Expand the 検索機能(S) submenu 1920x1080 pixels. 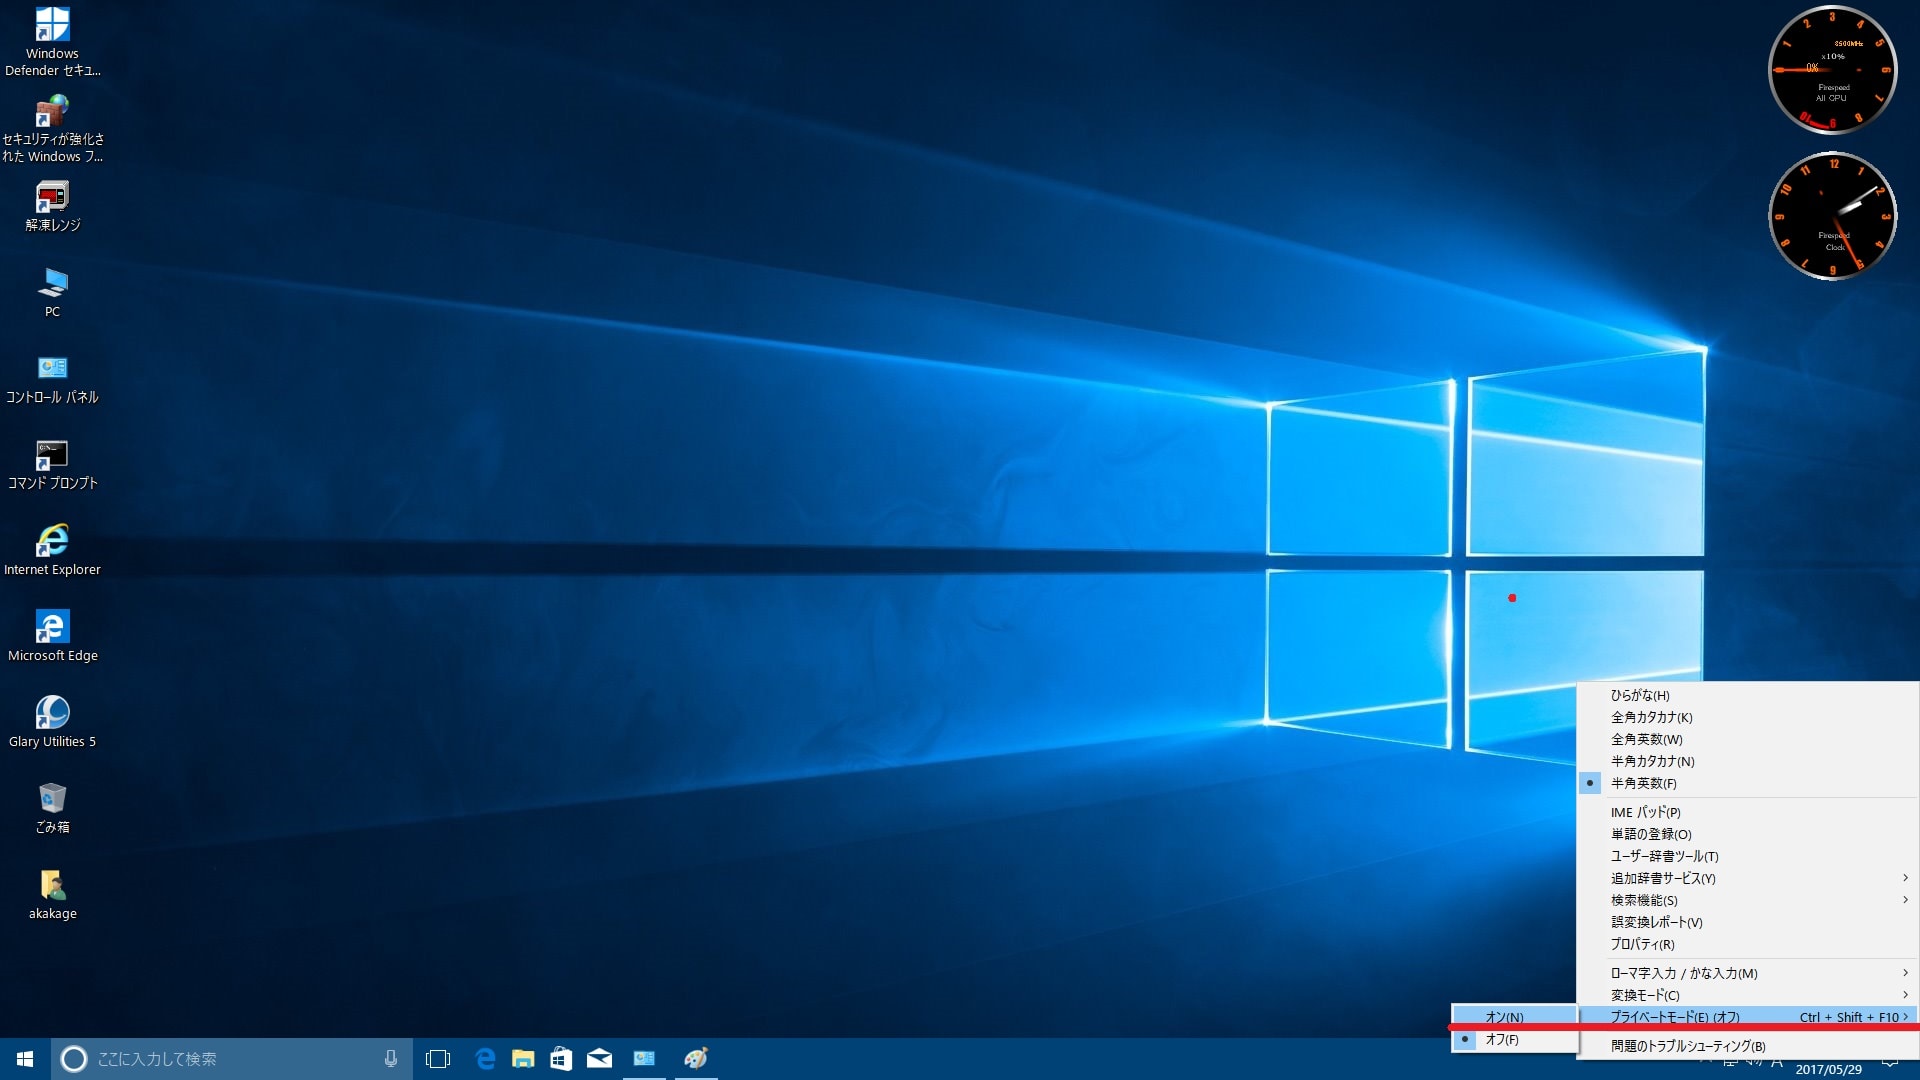coord(1747,900)
